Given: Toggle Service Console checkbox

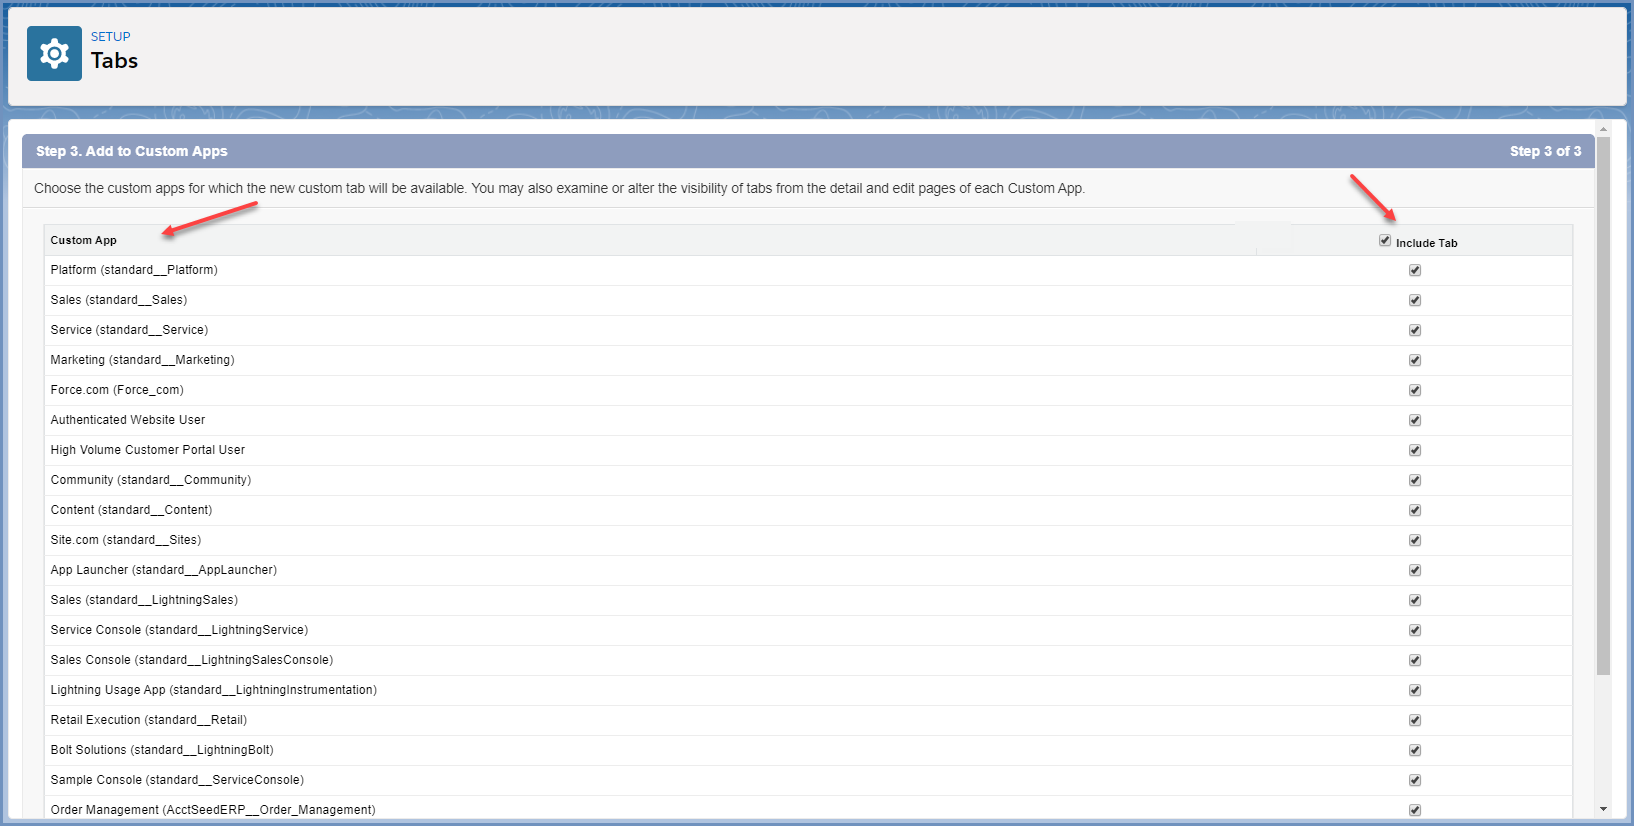Looking at the screenshot, I should pyautogui.click(x=1415, y=630).
